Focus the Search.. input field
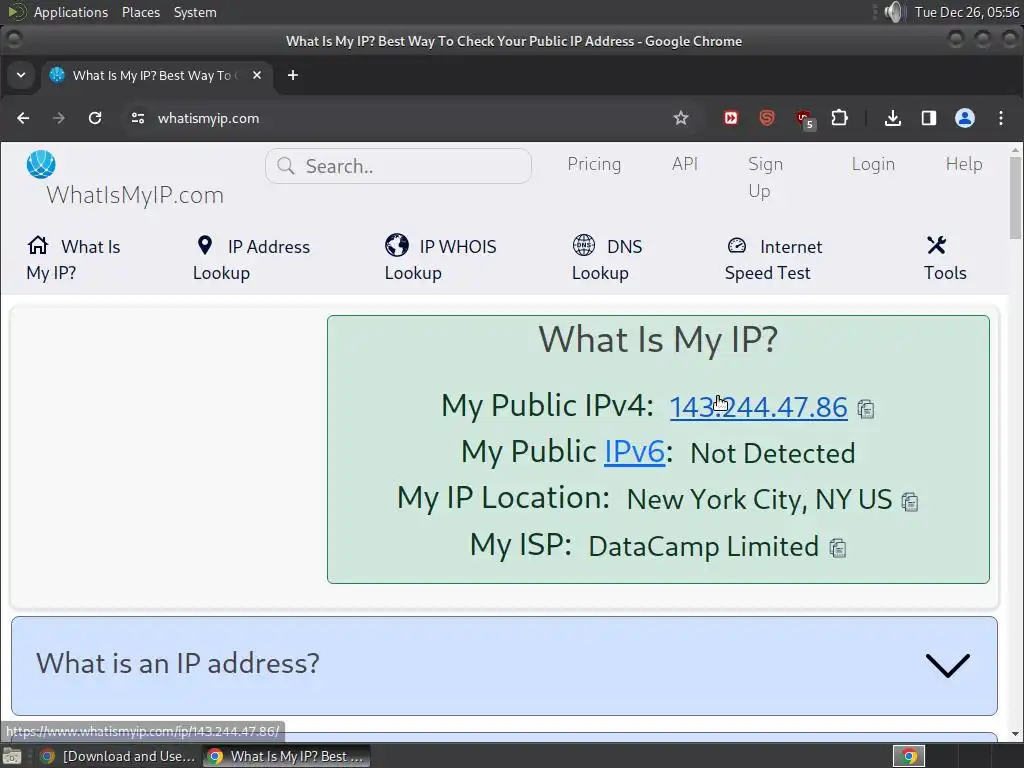 pyautogui.click(x=398, y=166)
